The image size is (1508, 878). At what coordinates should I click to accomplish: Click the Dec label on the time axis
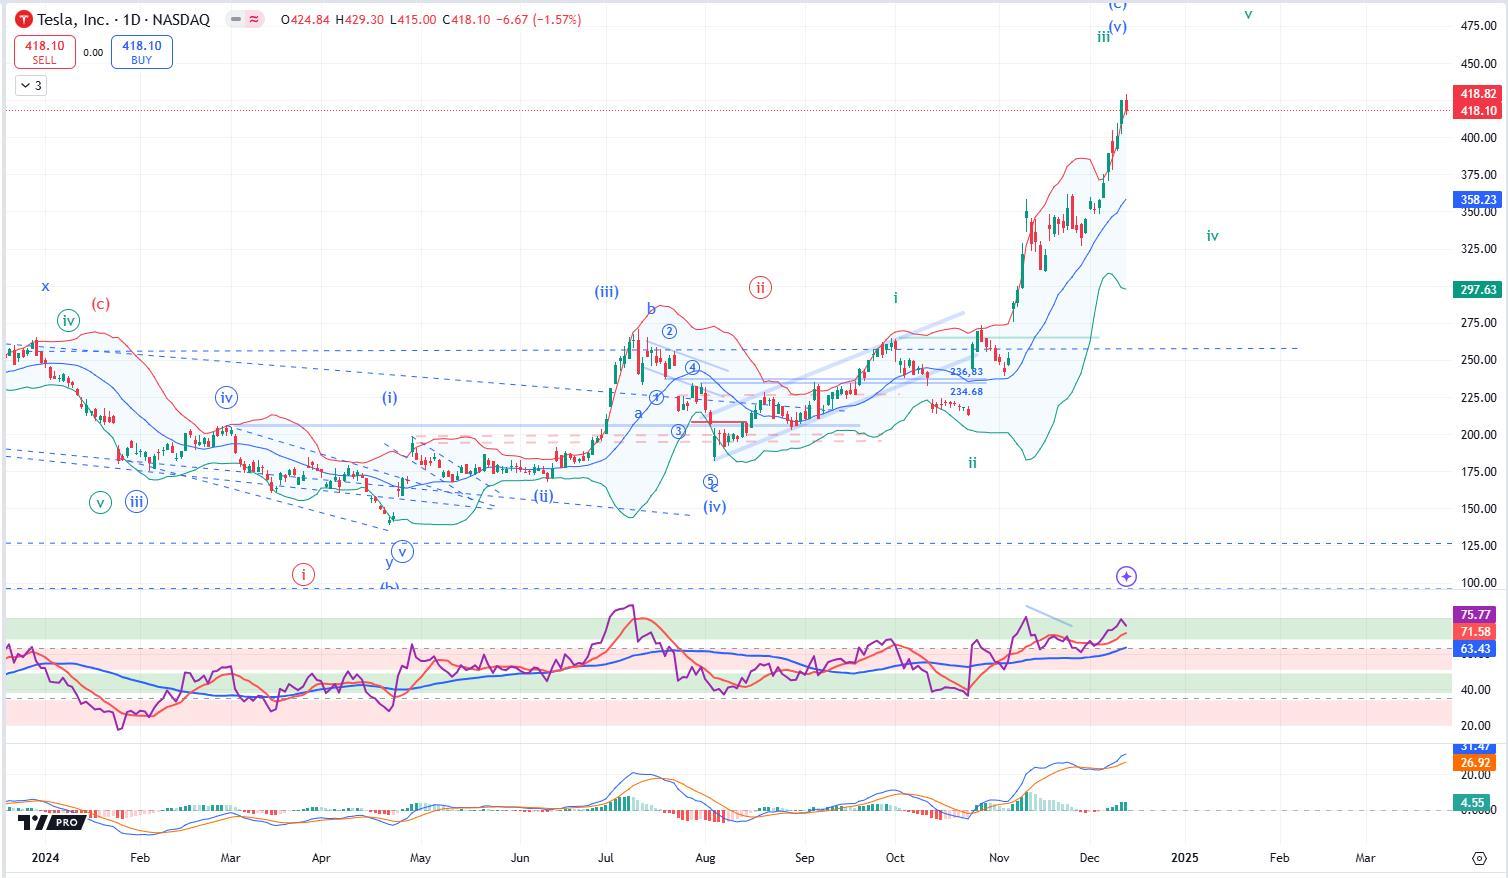1091,858
